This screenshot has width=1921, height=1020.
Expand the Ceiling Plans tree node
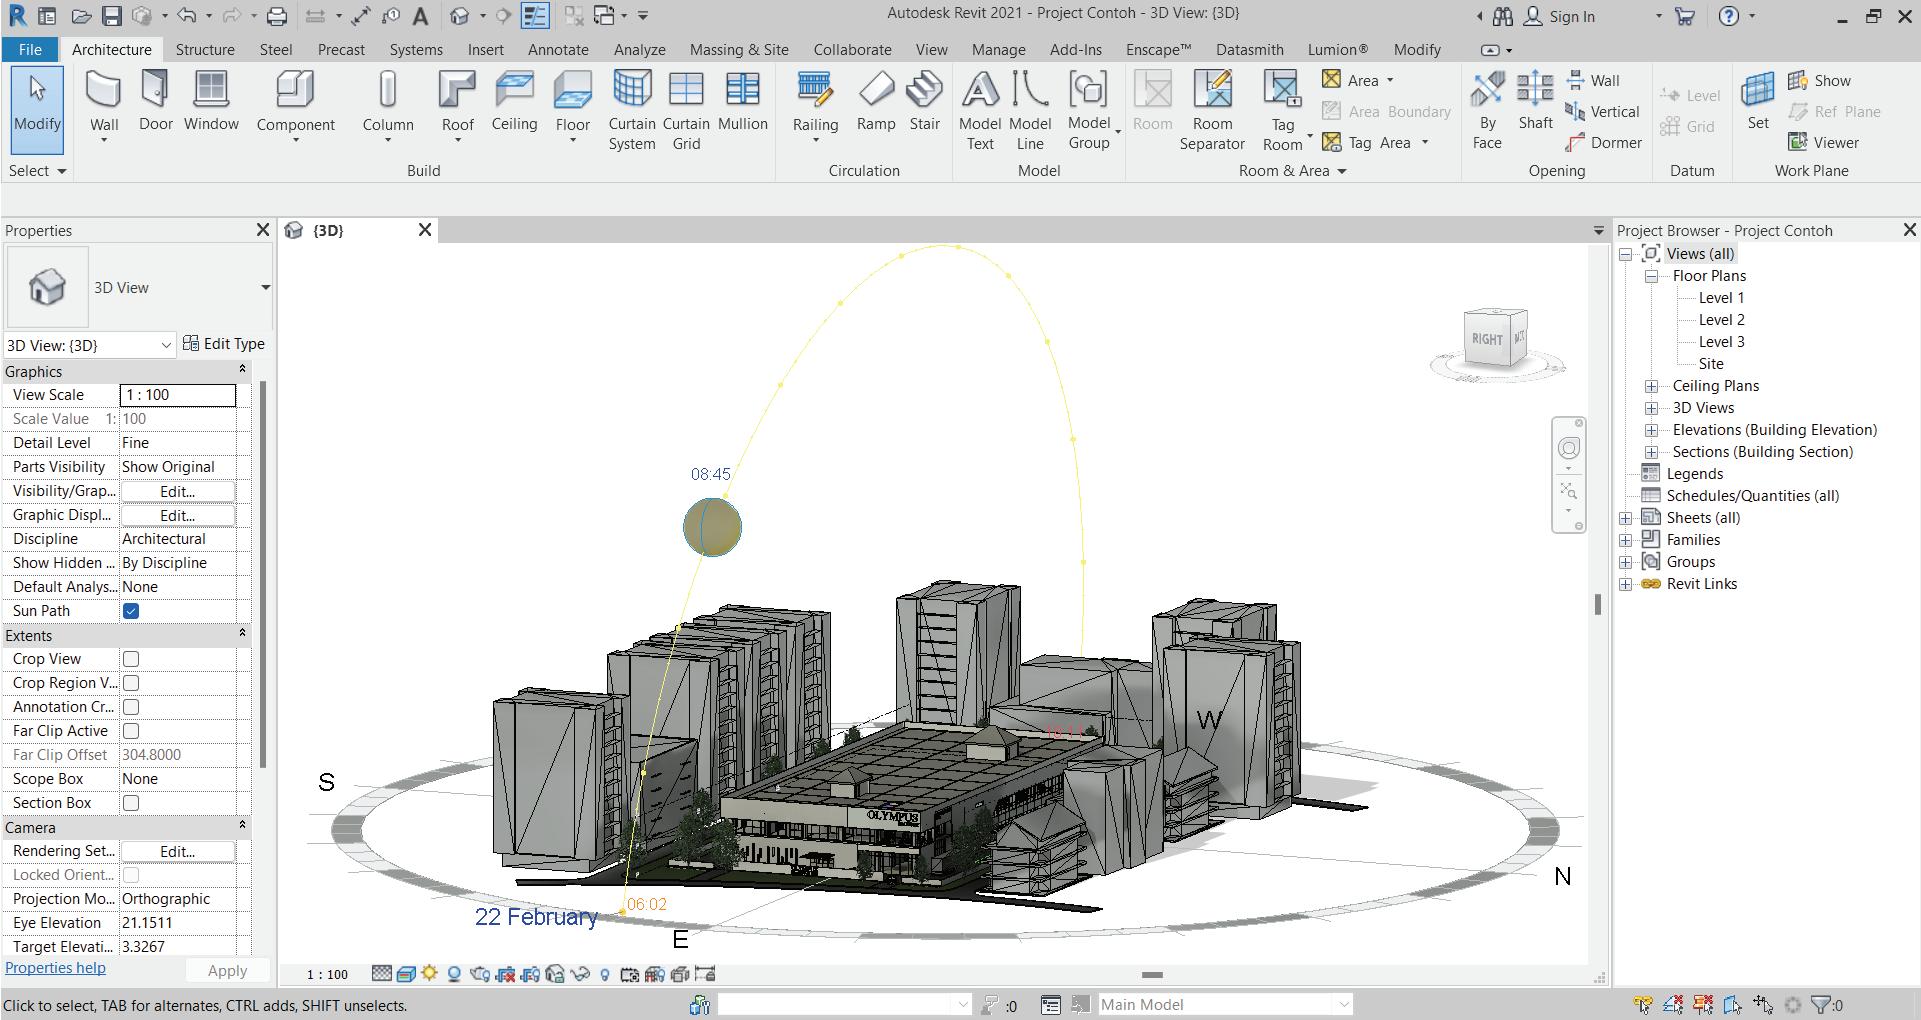tap(1652, 386)
